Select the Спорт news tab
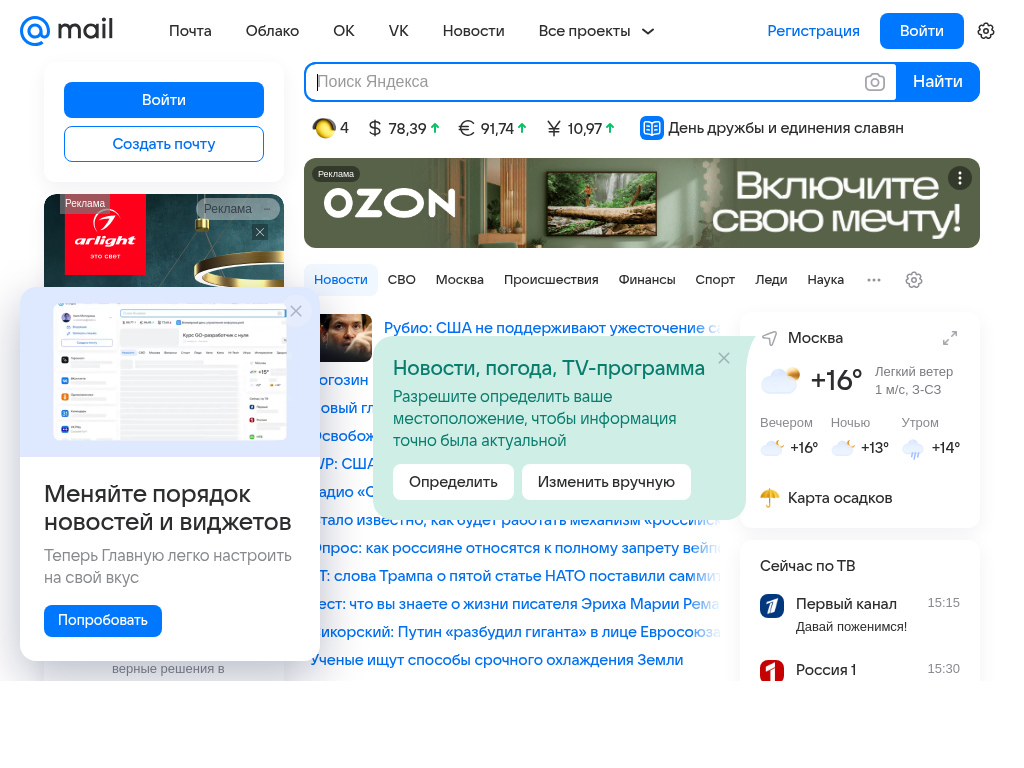Image resolution: width=1024 pixels, height=768 pixels. point(715,280)
